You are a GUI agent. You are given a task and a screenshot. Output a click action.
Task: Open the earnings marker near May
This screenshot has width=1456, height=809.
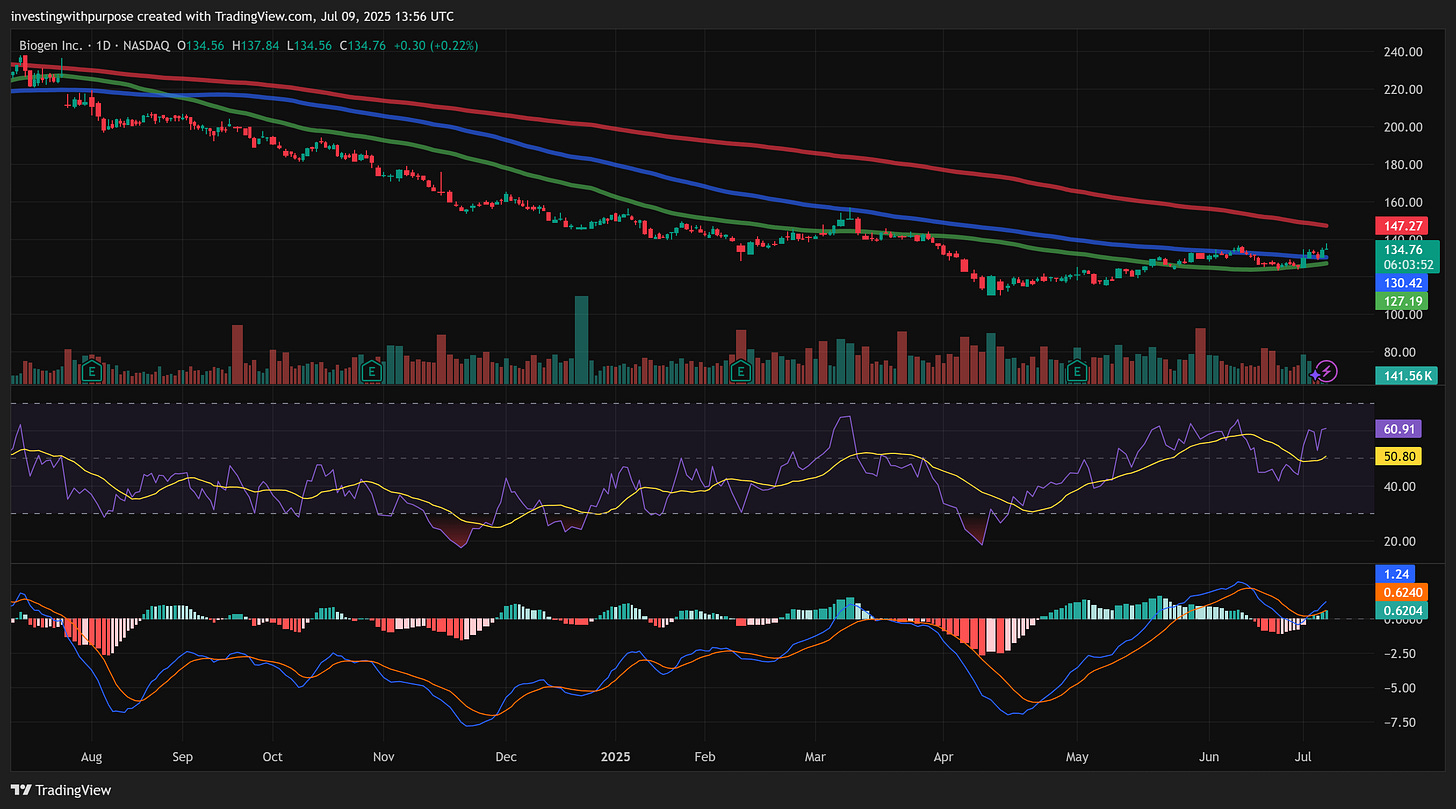click(1077, 371)
